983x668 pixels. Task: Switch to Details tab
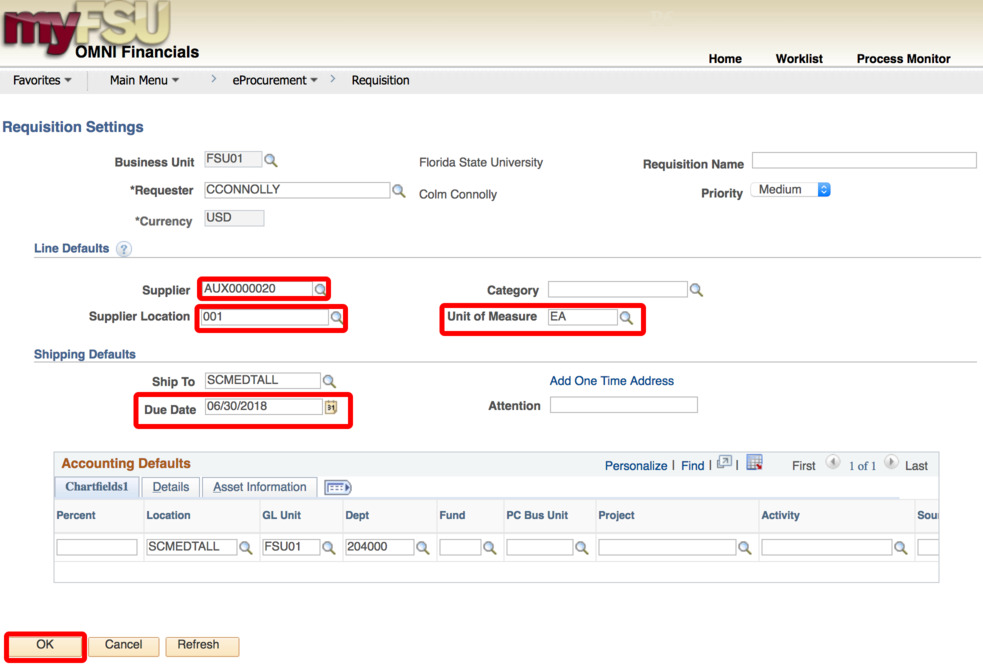[171, 487]
